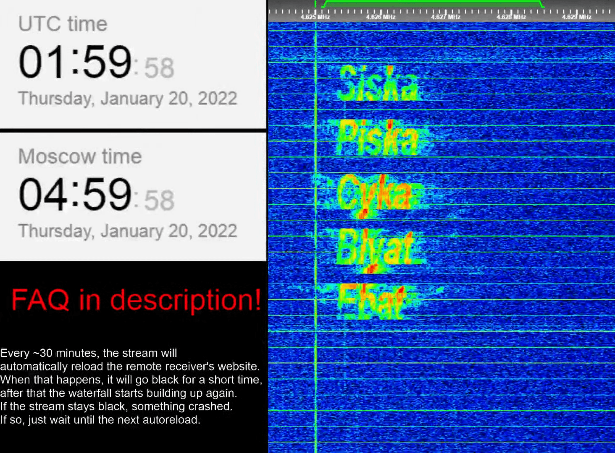Click the left sloped edge of green passband

coord(324,4)
